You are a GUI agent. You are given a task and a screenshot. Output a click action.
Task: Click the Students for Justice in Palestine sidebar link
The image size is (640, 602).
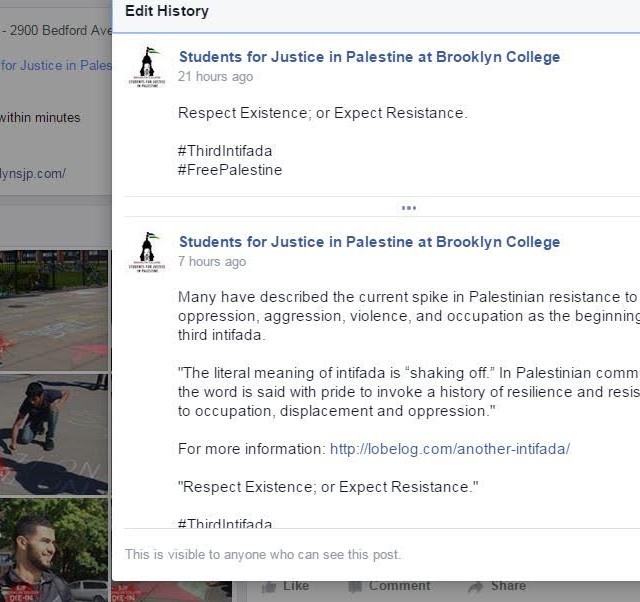56,65
